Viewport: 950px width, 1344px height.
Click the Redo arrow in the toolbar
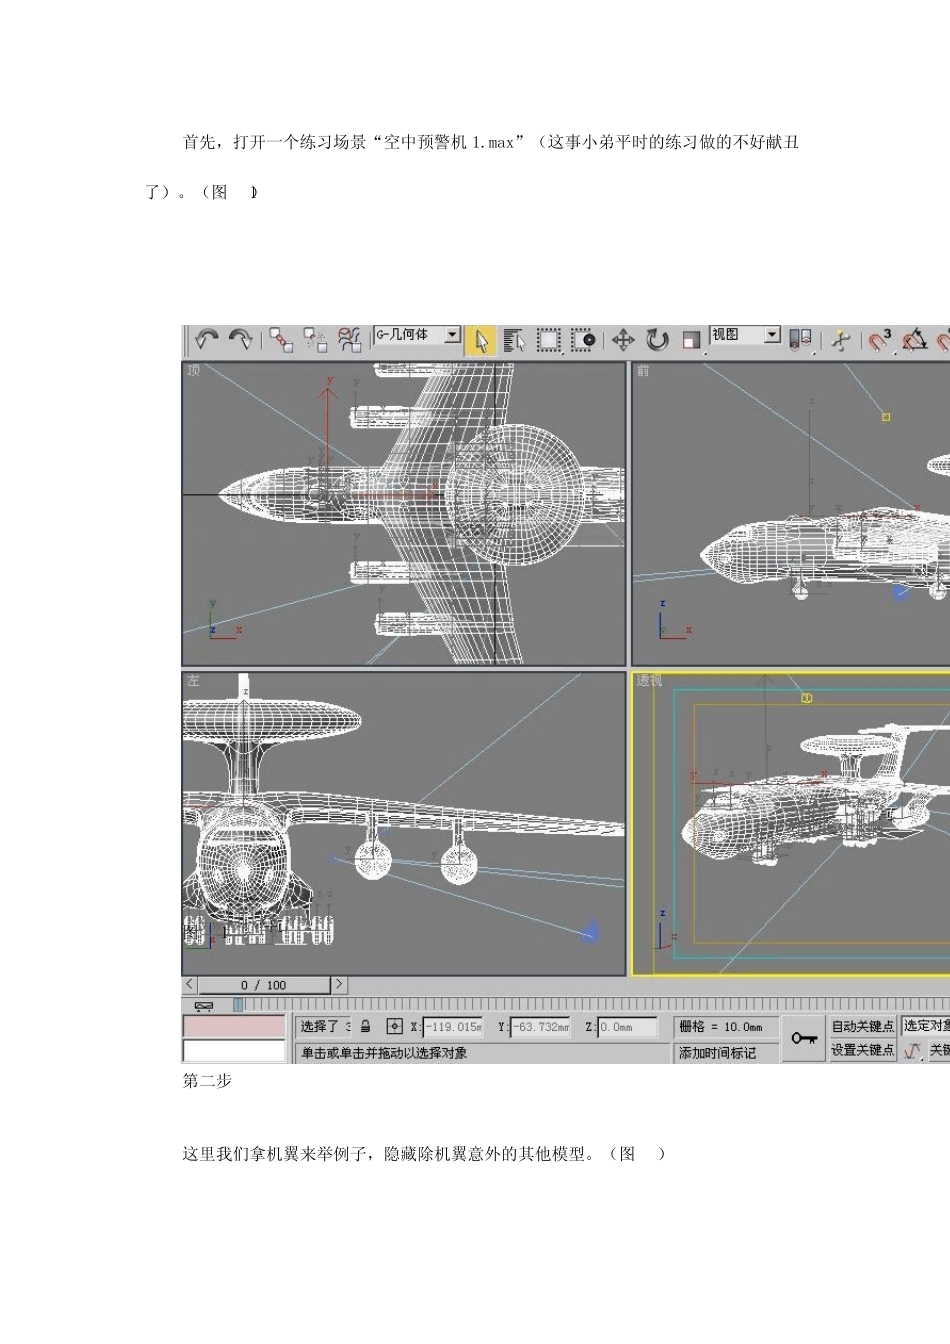(x=240, y=340)
